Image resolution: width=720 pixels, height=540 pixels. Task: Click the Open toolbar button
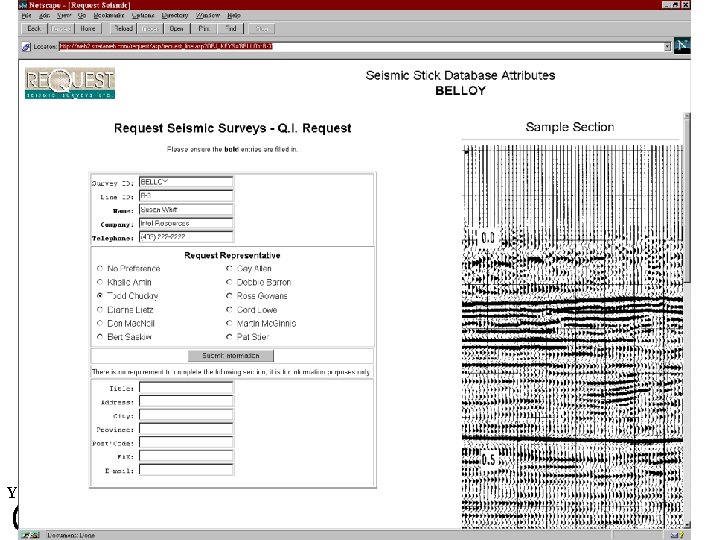176,28
